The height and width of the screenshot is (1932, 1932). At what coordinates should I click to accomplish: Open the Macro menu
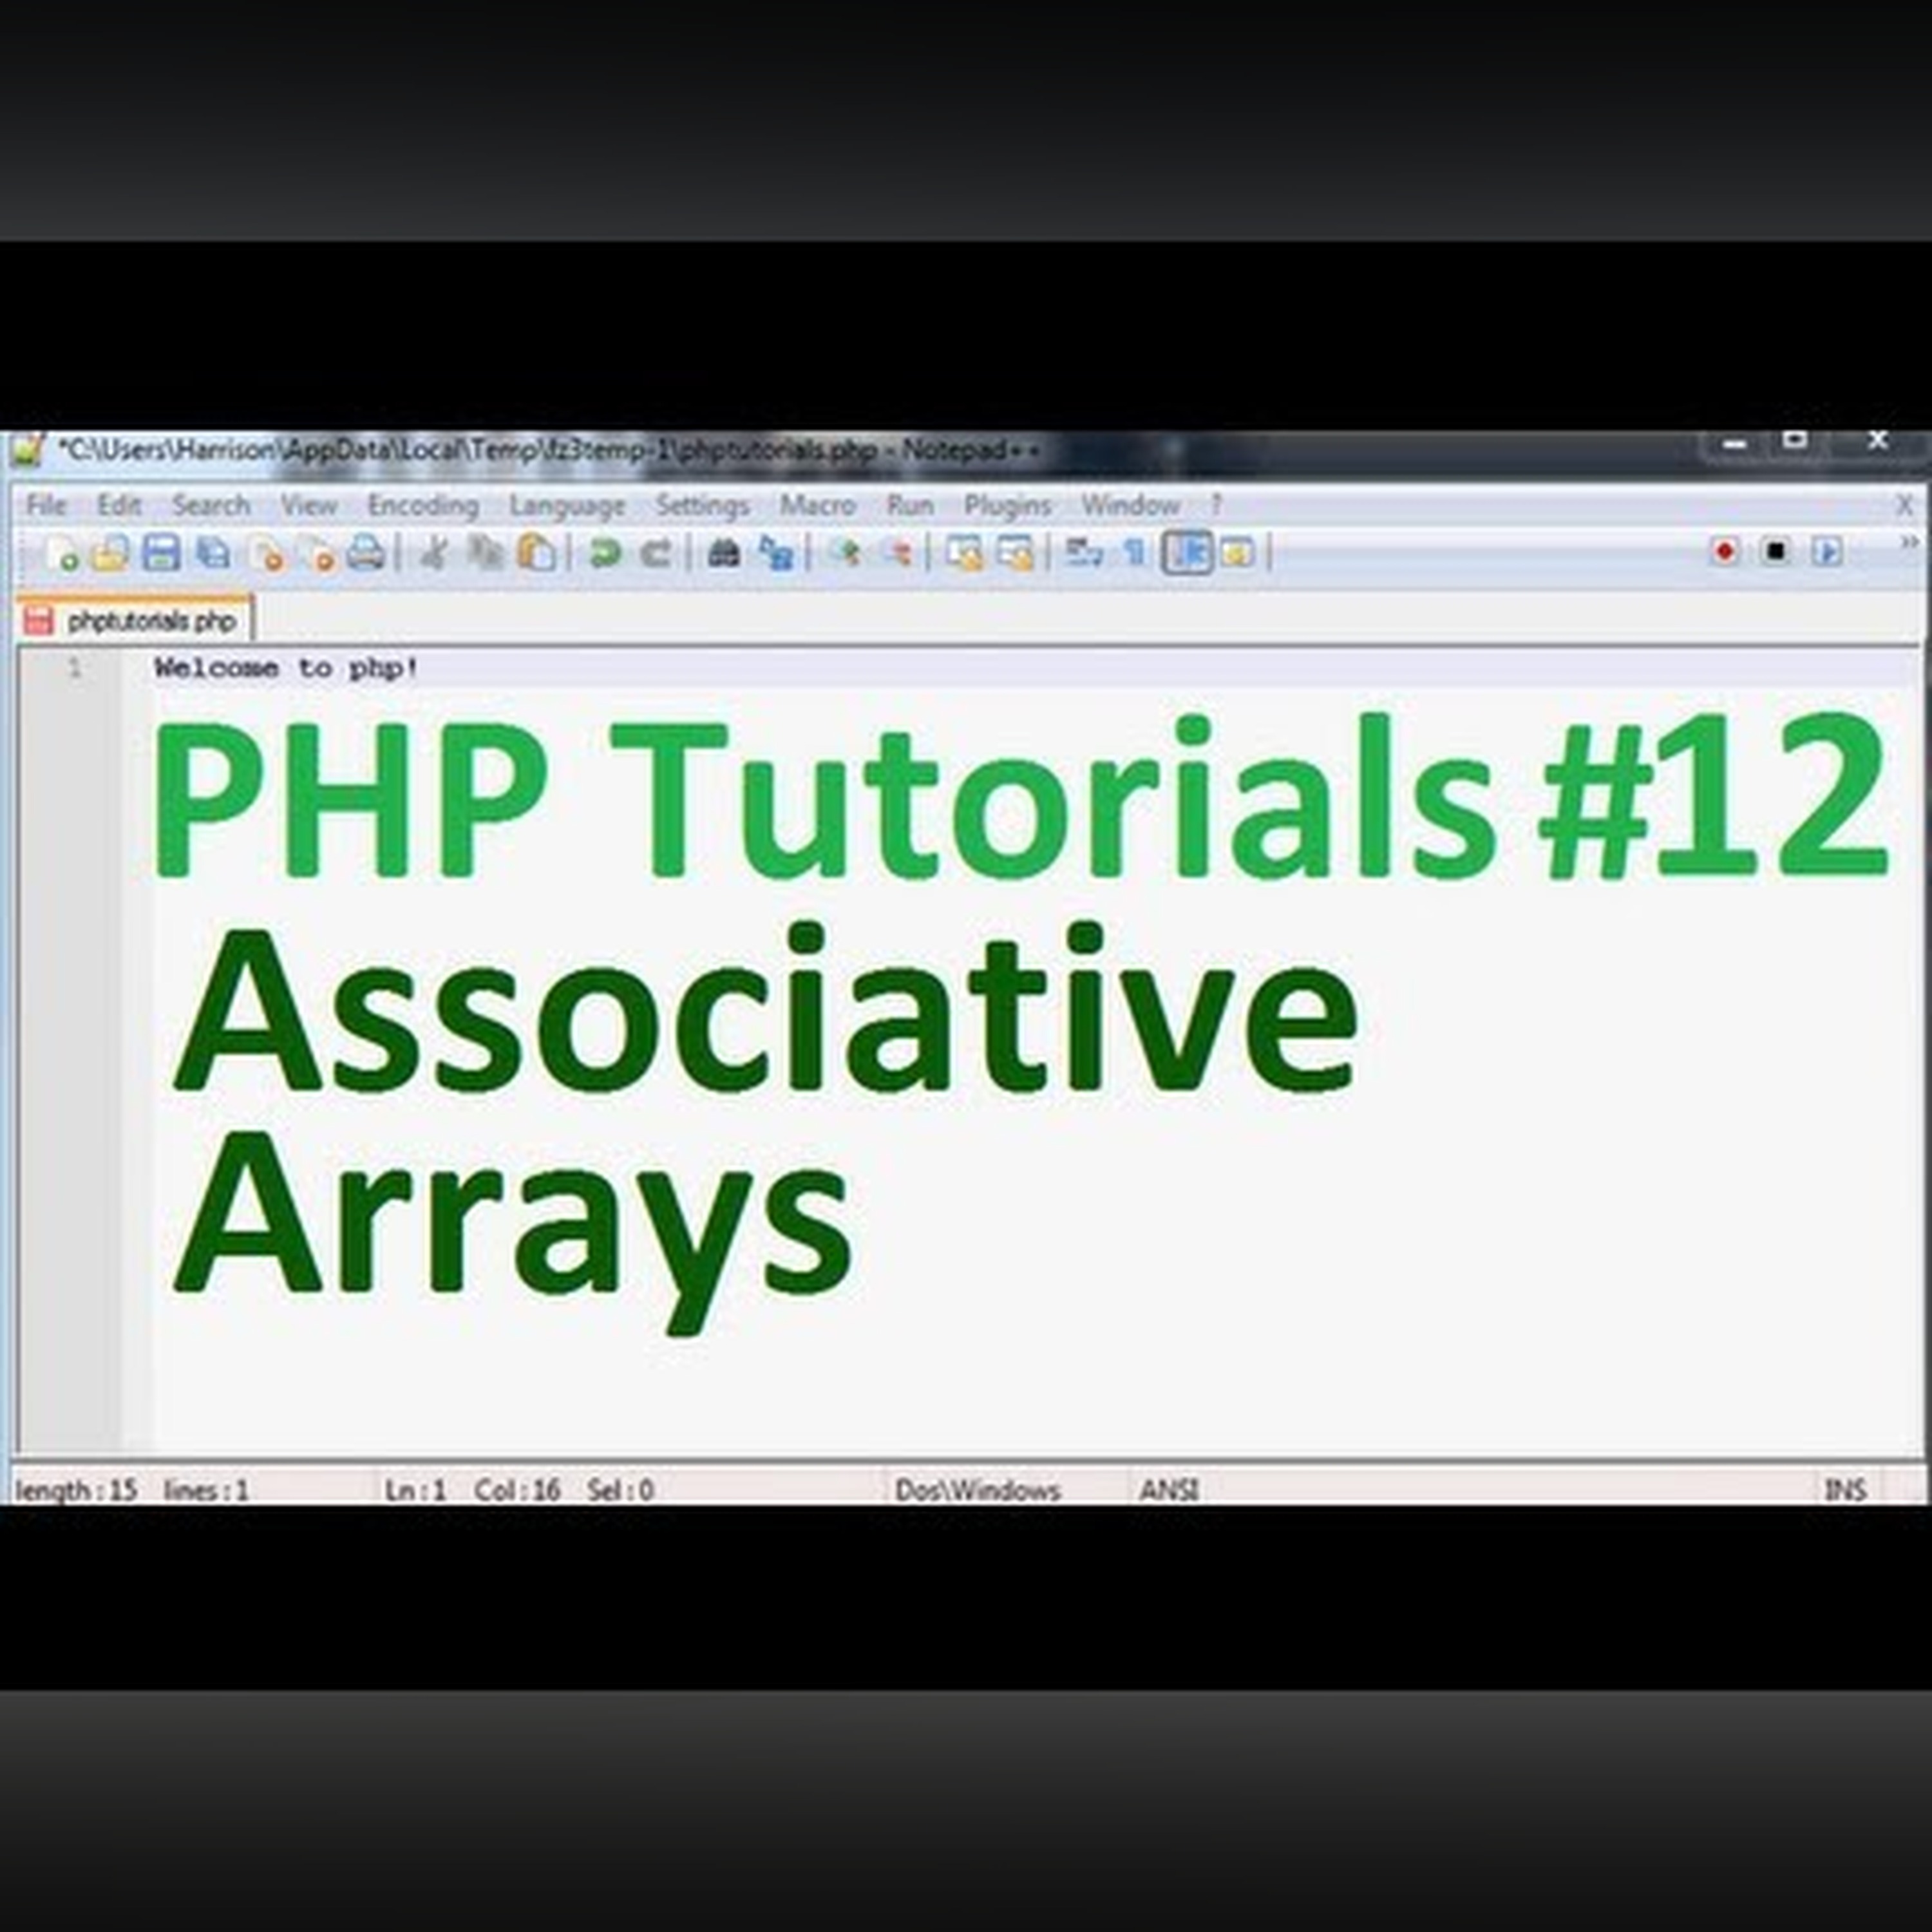pos(817,505)
